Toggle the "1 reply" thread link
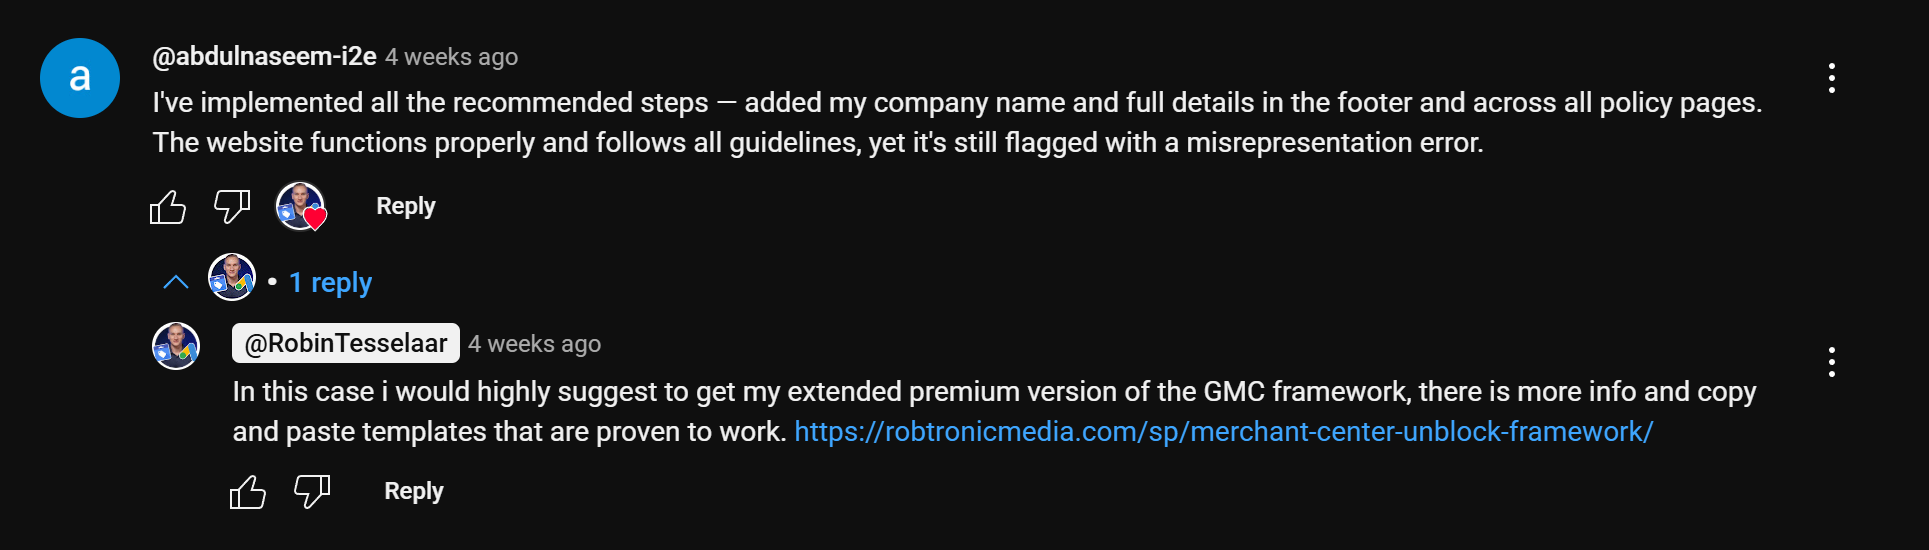This screenshot has width=1929, height=550. 331,283
